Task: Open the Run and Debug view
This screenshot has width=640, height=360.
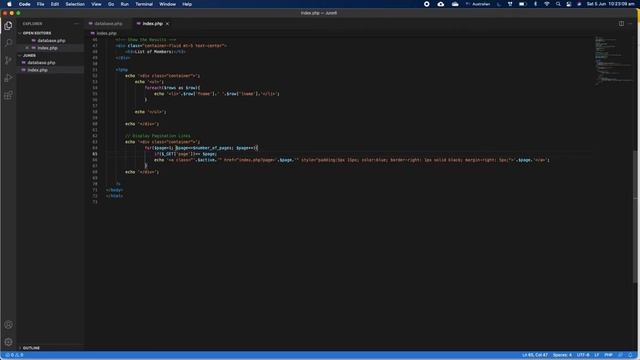Action: coord(8,78)
